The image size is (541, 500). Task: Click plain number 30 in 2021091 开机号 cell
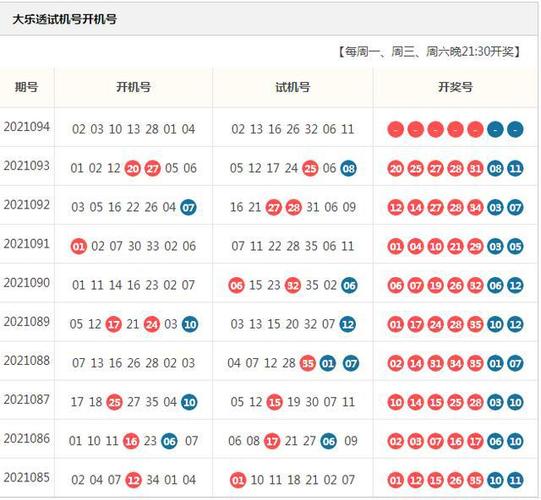tap(134, 246)
